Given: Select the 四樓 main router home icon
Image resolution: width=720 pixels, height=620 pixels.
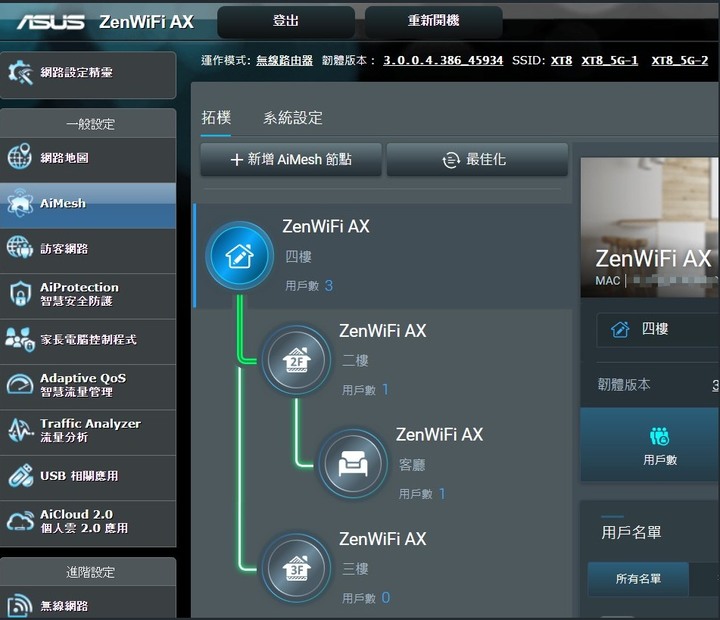Looking at the screenshot, I should tap(239, 255).
